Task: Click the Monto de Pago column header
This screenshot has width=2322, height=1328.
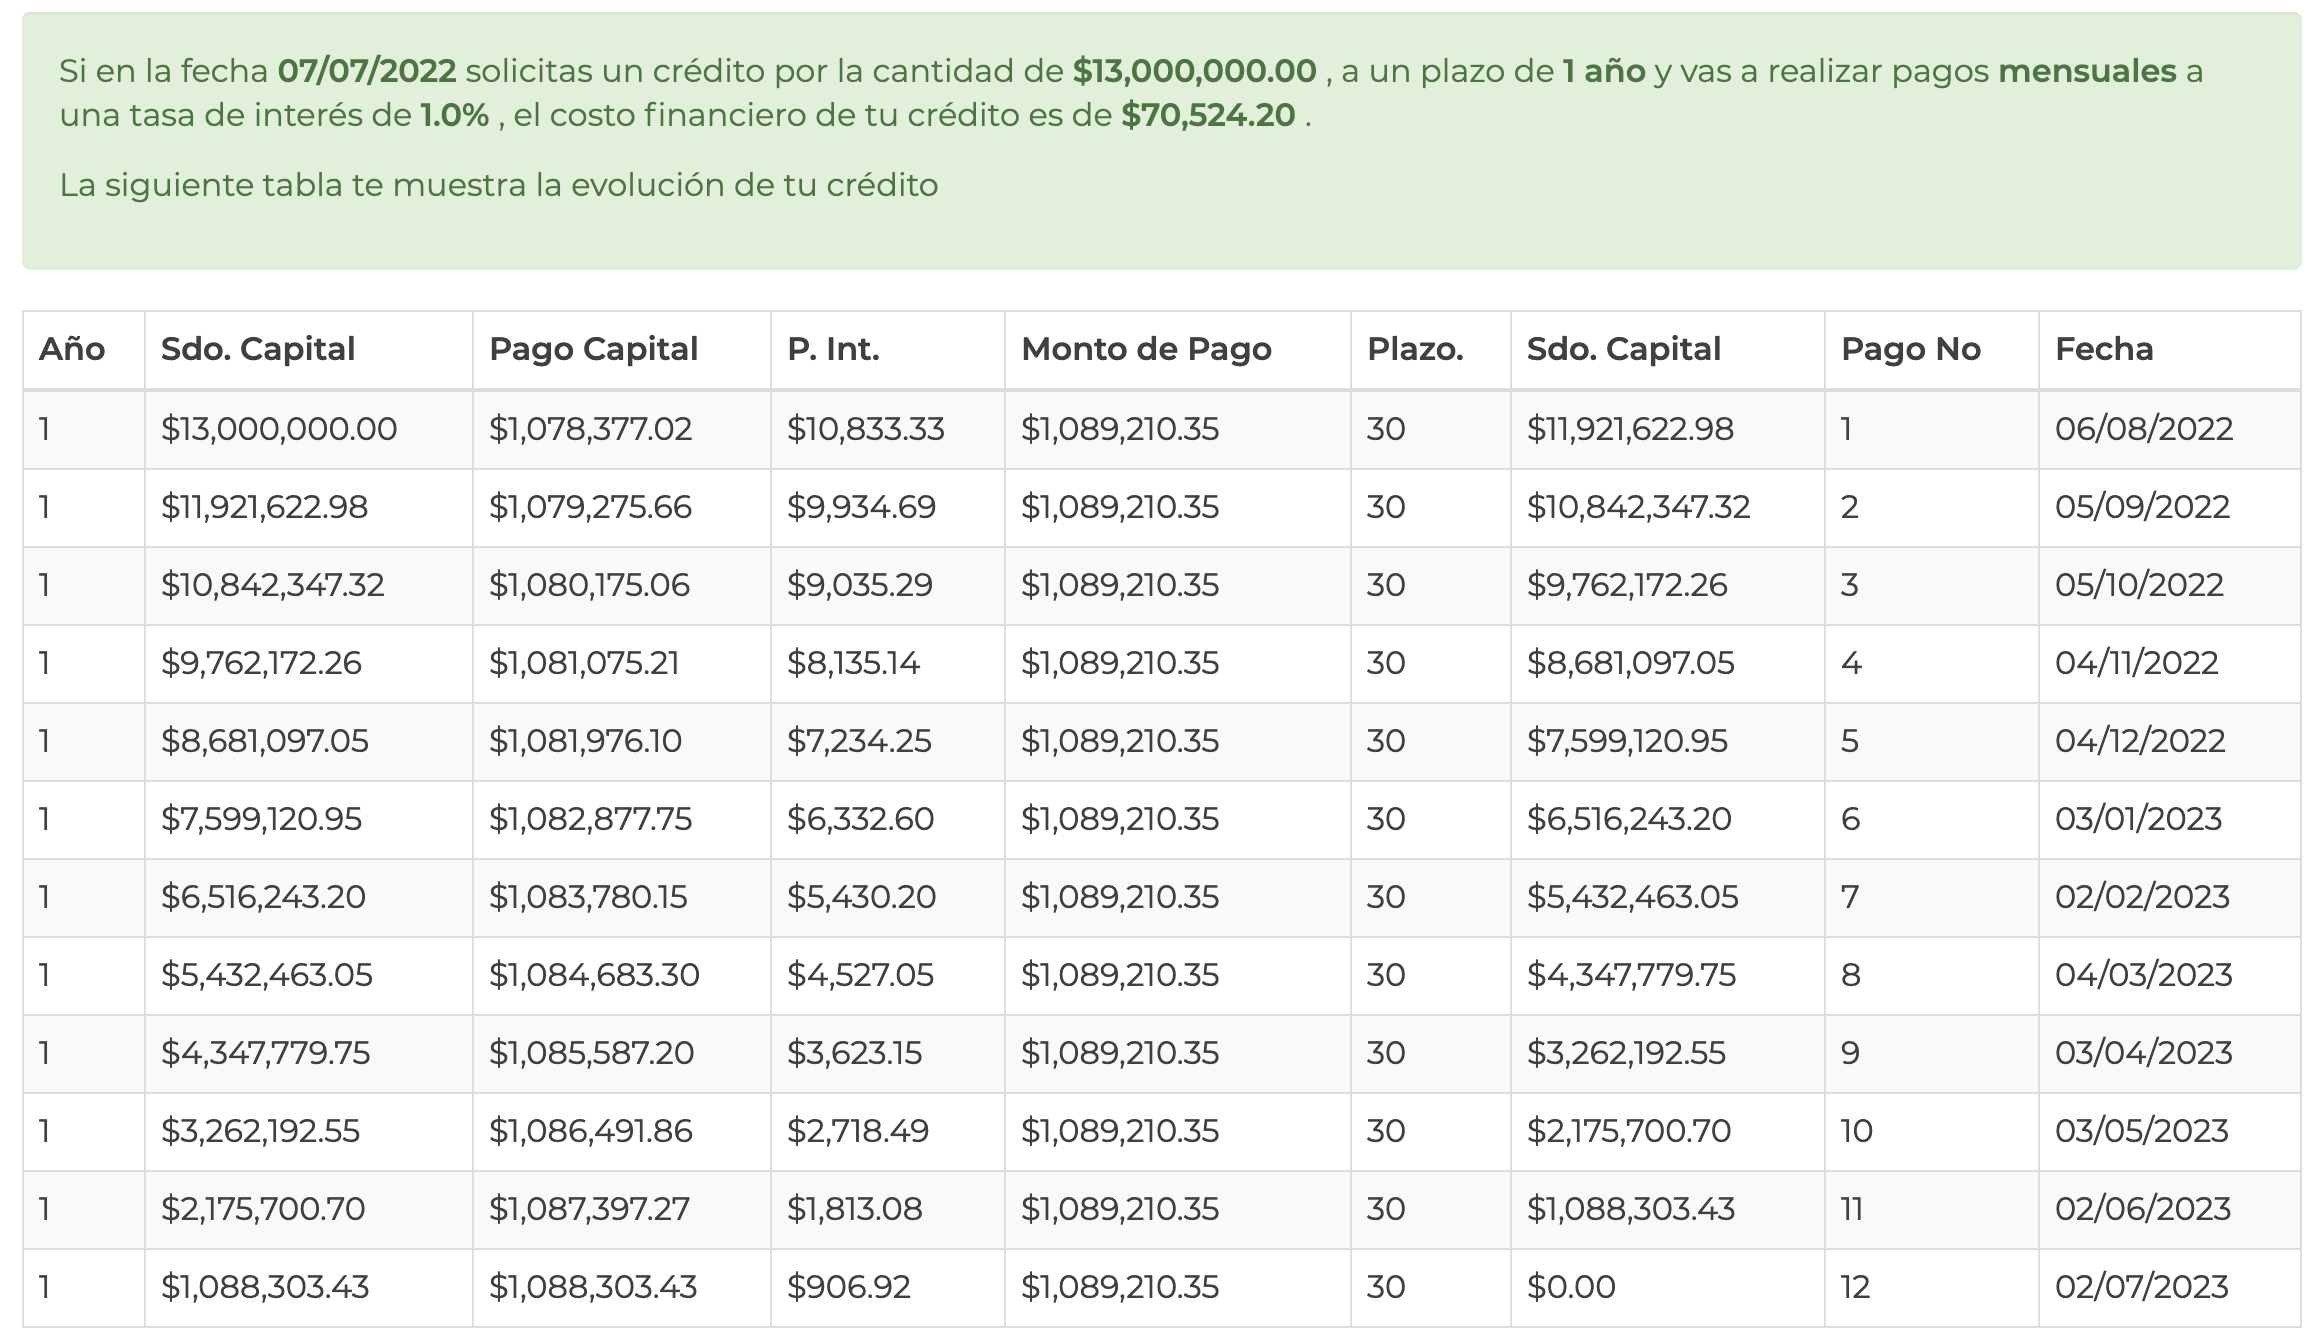Action: 1177,349
